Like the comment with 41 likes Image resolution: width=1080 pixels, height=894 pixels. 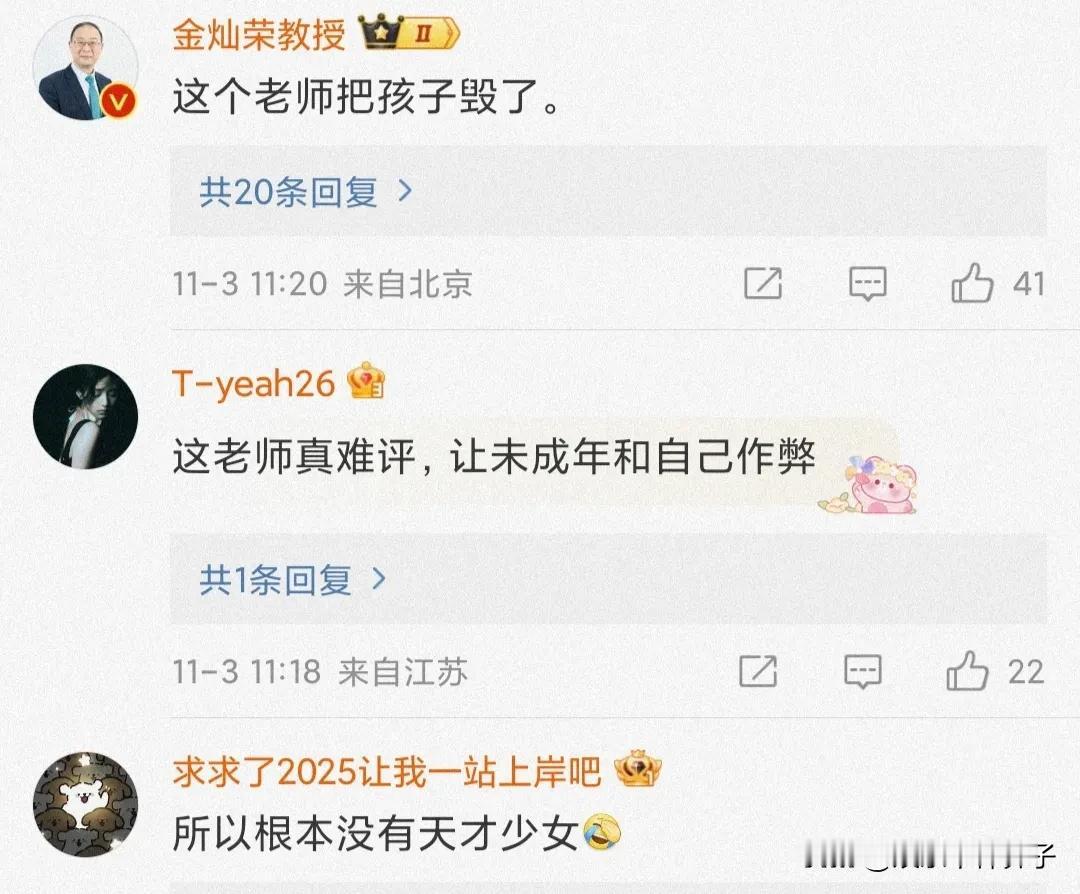972,283
